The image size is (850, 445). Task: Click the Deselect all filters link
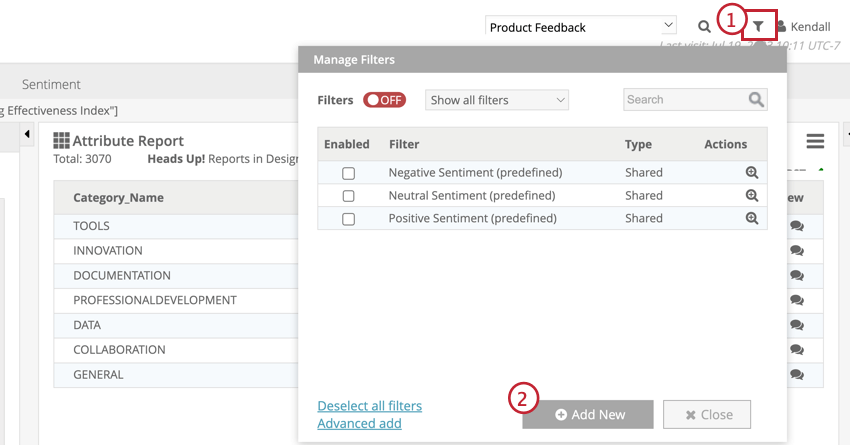point(369,406)
